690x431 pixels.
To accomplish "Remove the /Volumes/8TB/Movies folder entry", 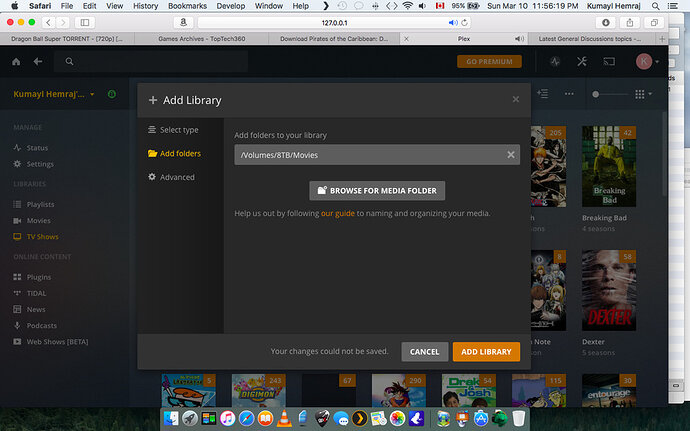I will 510,155.
